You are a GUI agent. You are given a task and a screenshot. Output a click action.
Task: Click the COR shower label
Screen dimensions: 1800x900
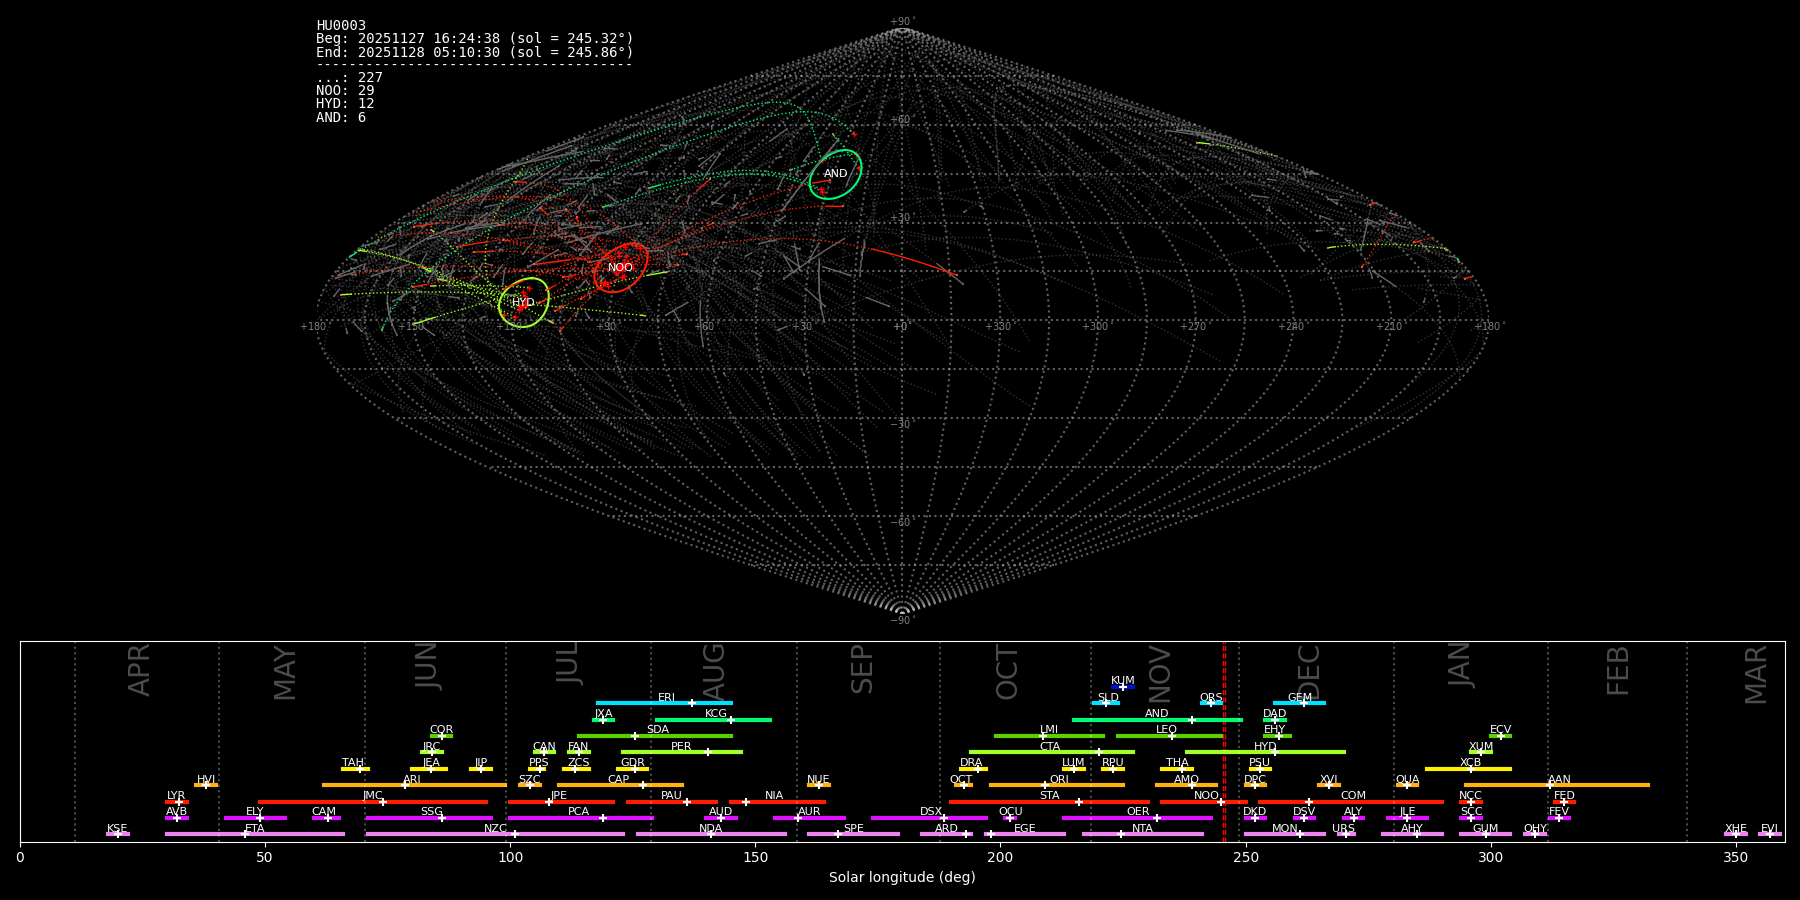click(x=441, y=730)
